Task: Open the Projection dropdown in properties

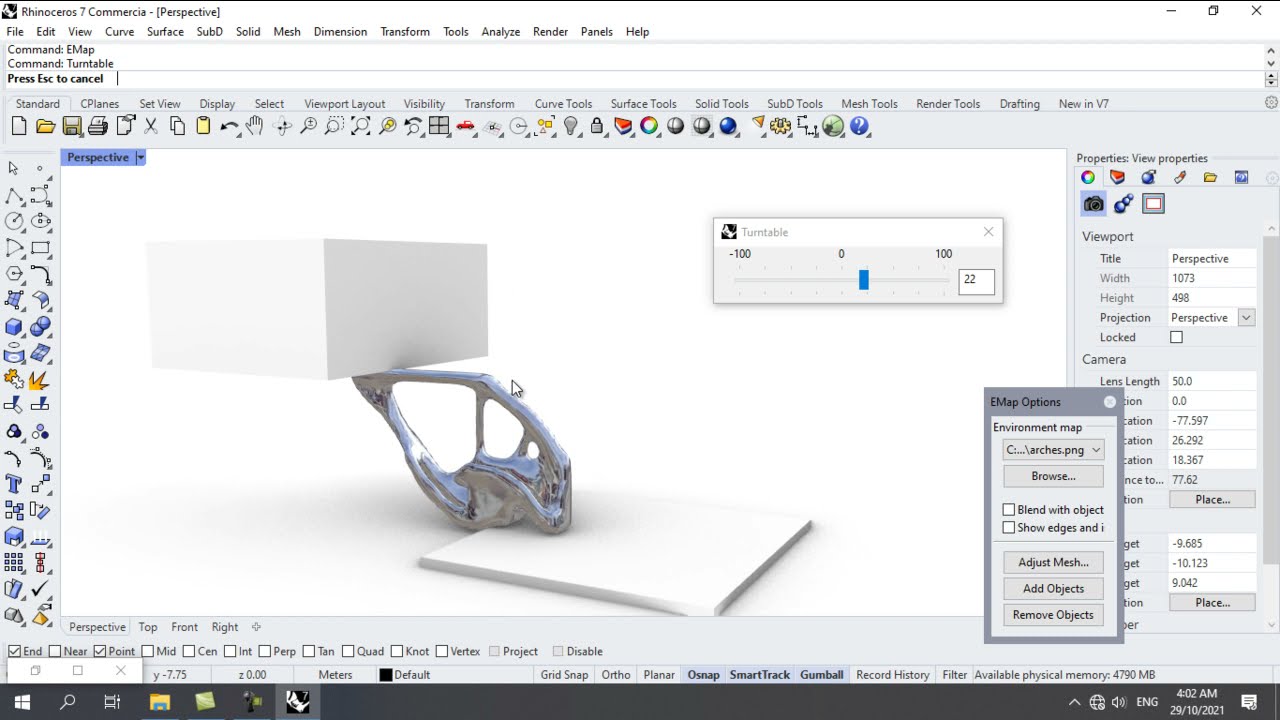Action: coord(1246,318)
